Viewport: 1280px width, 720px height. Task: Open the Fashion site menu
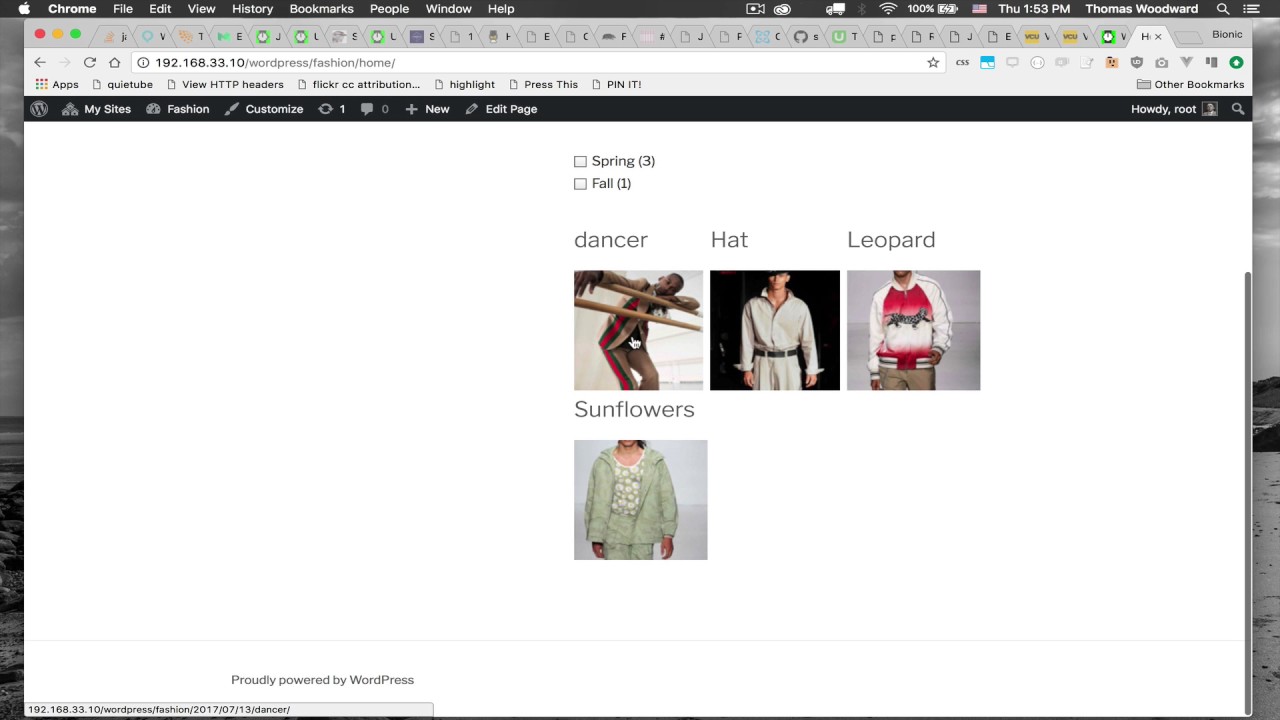(178, 109)
